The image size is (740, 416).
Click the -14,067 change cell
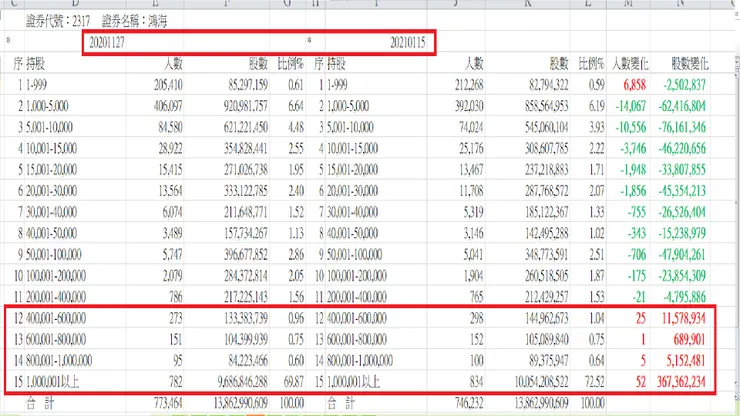(629, 106)
